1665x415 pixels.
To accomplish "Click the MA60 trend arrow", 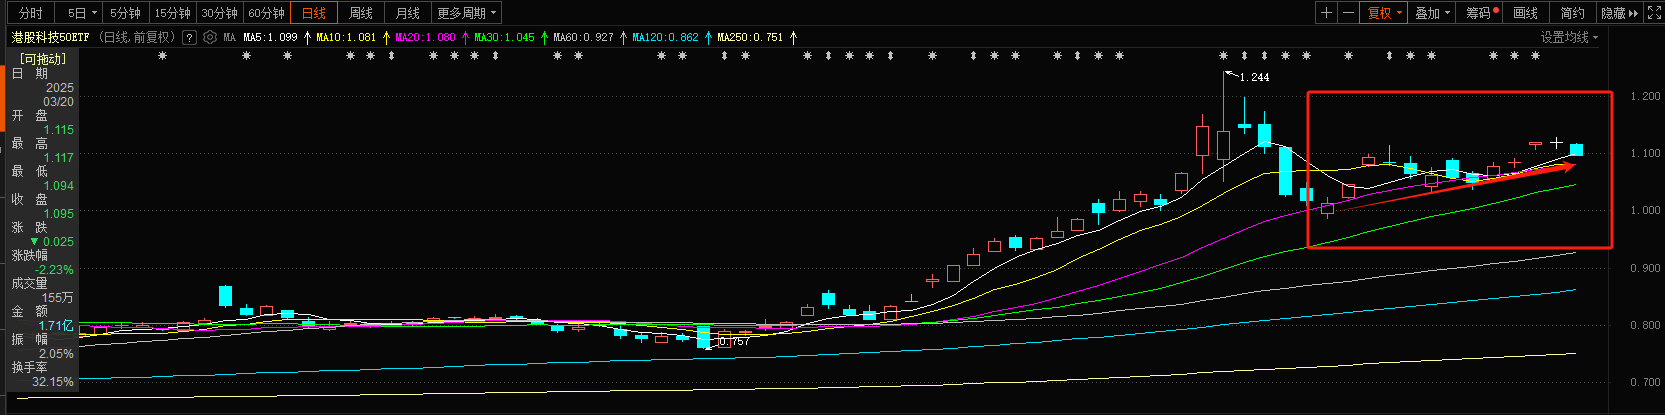I will (x=623, y=37).
